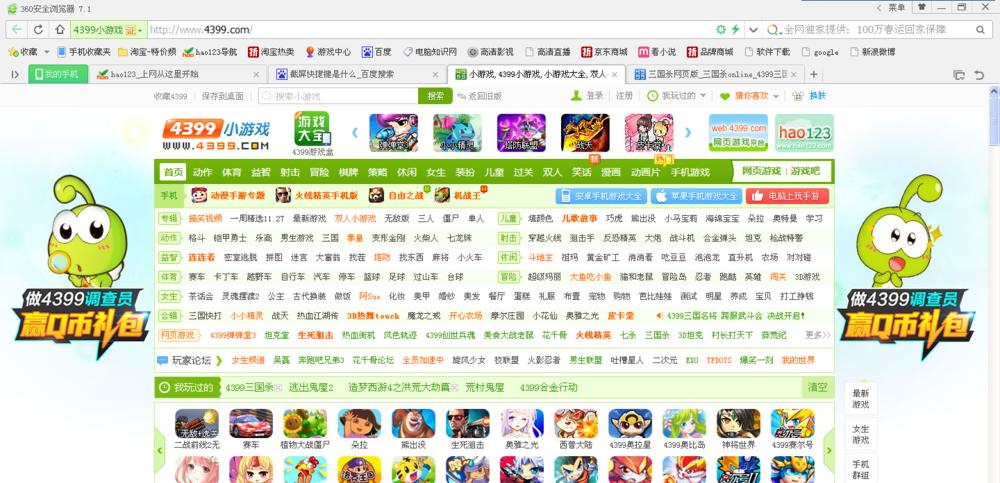Open the 游戏大全 4399游戏盒 icon
This screenshot has height=483, width=1000.
click(312, 133)
